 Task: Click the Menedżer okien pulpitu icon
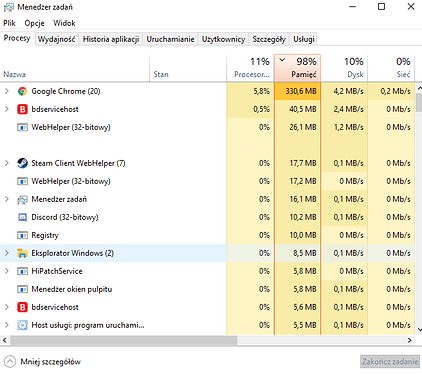pos(22,289)
